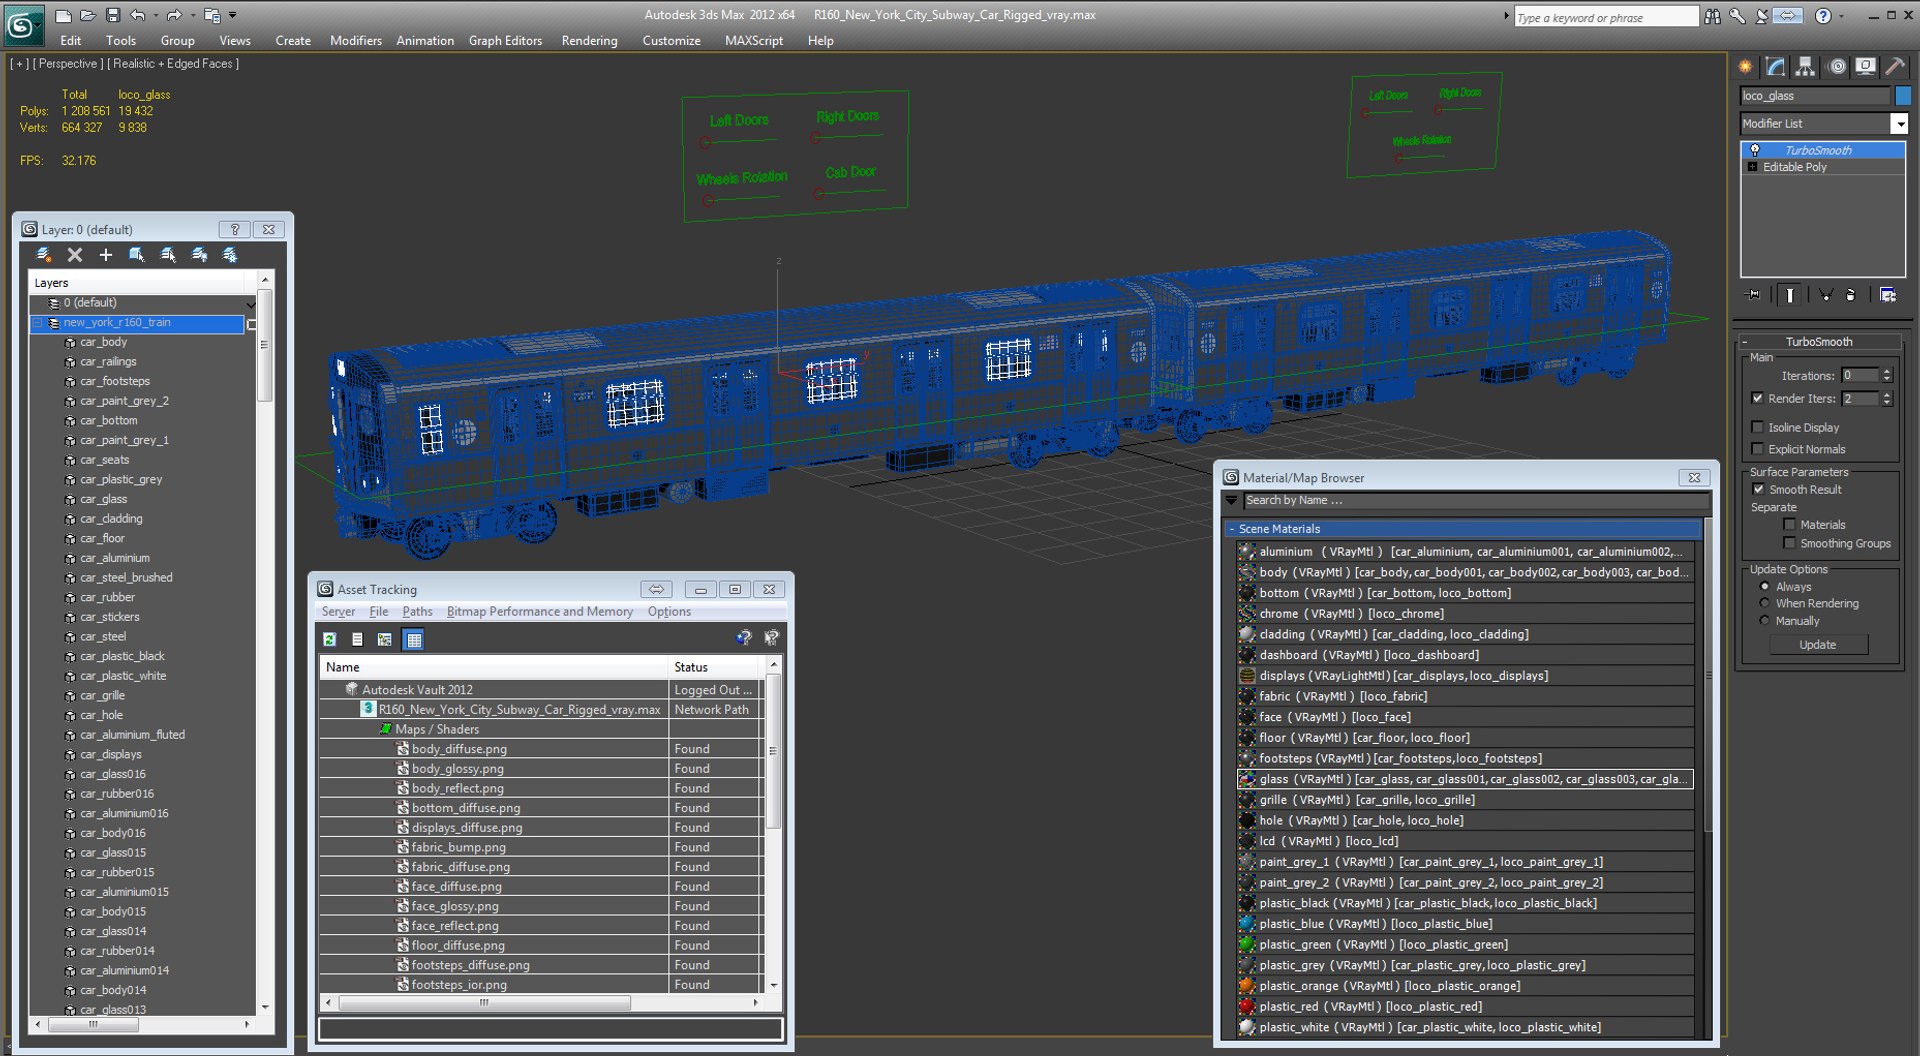1920x1056 pixels.
Task: Open the Modify command panel tab
Action: tap(1776, 67)
